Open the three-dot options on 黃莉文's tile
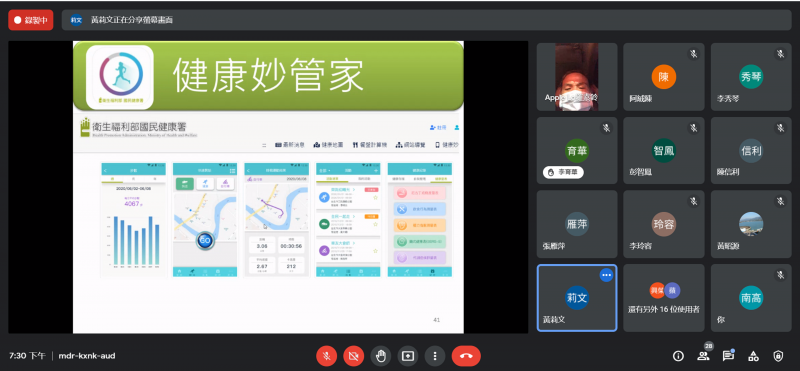This screenshot has width=800, height=371. pyautogui.click(x=606, y=275)
